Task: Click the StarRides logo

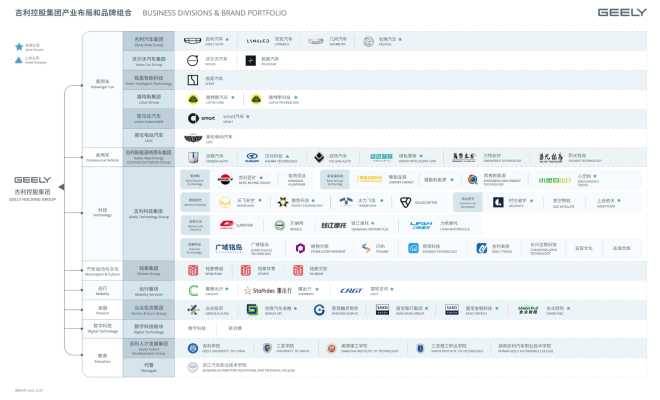Action: (x=268, y=291)
